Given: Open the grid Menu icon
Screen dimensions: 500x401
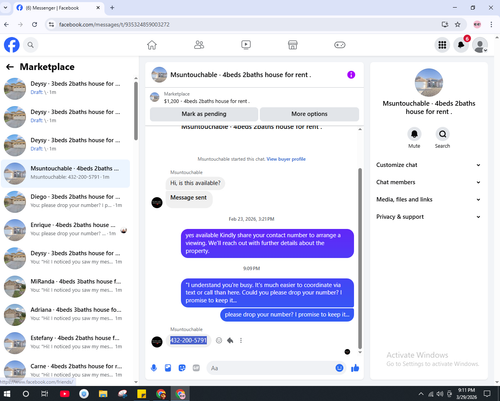Looking at the screenshot, I should [x=442, y=45].
